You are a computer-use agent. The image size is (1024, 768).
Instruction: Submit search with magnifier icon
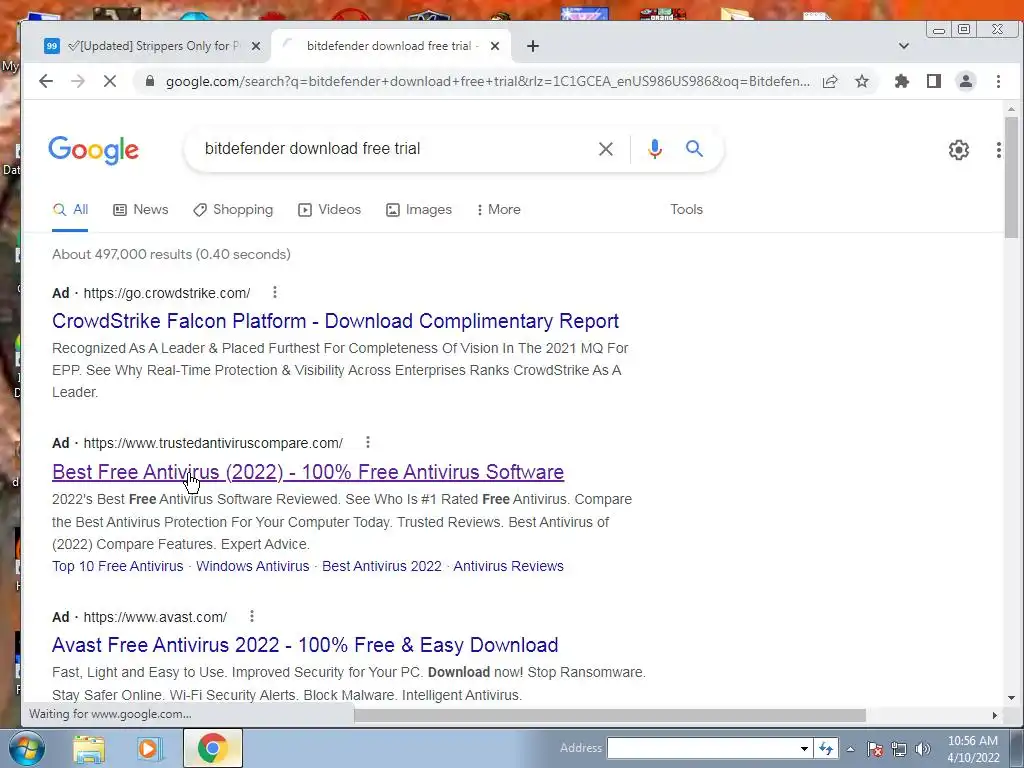tap(694, 149)
